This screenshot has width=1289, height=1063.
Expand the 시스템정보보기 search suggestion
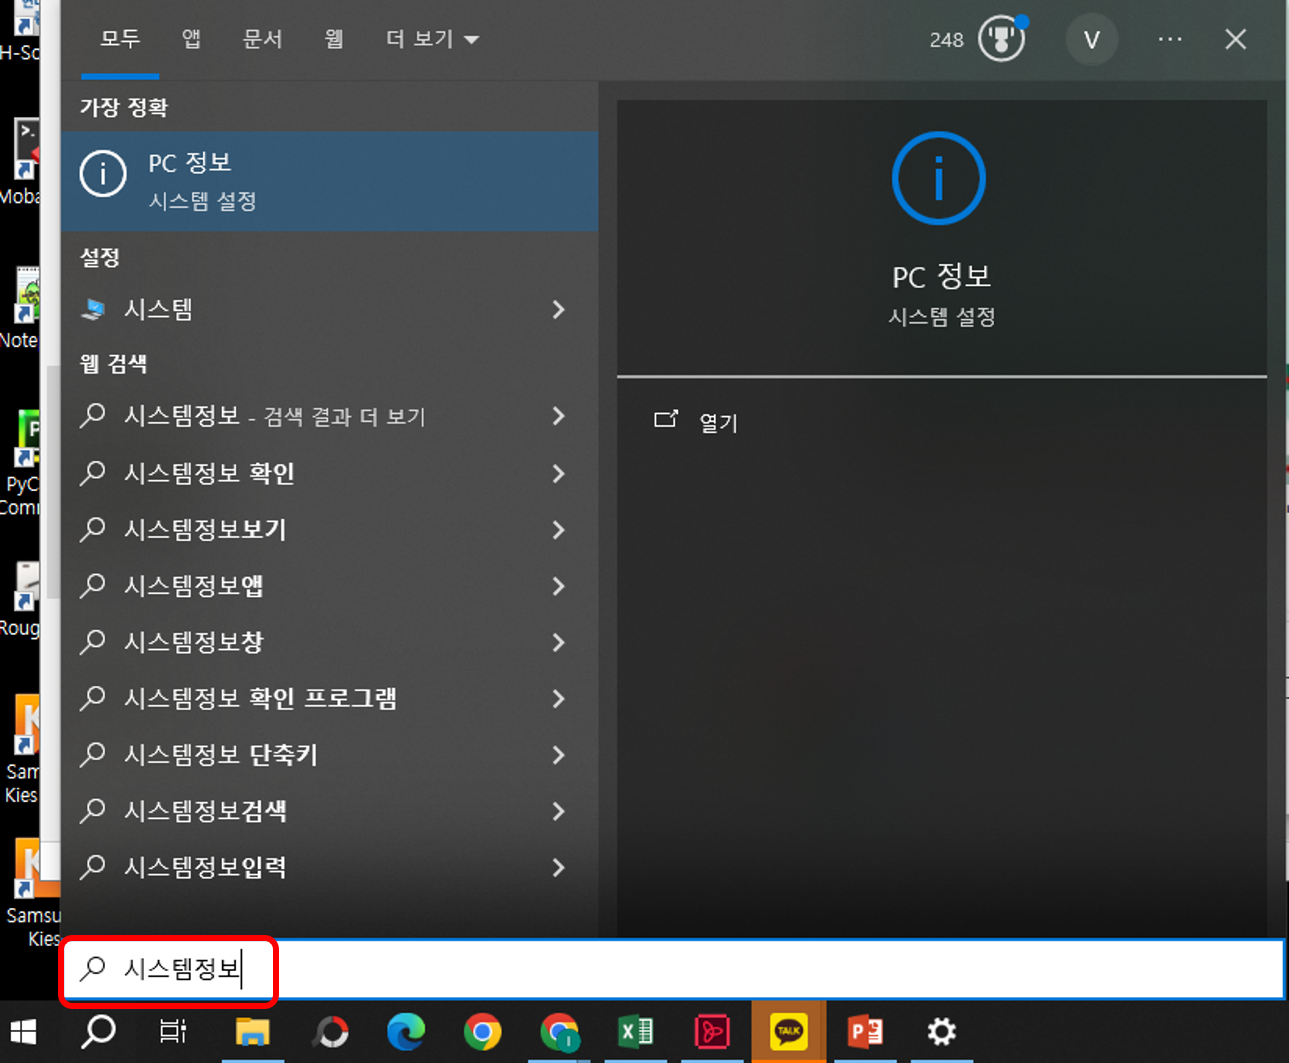[x=205, y=530]
